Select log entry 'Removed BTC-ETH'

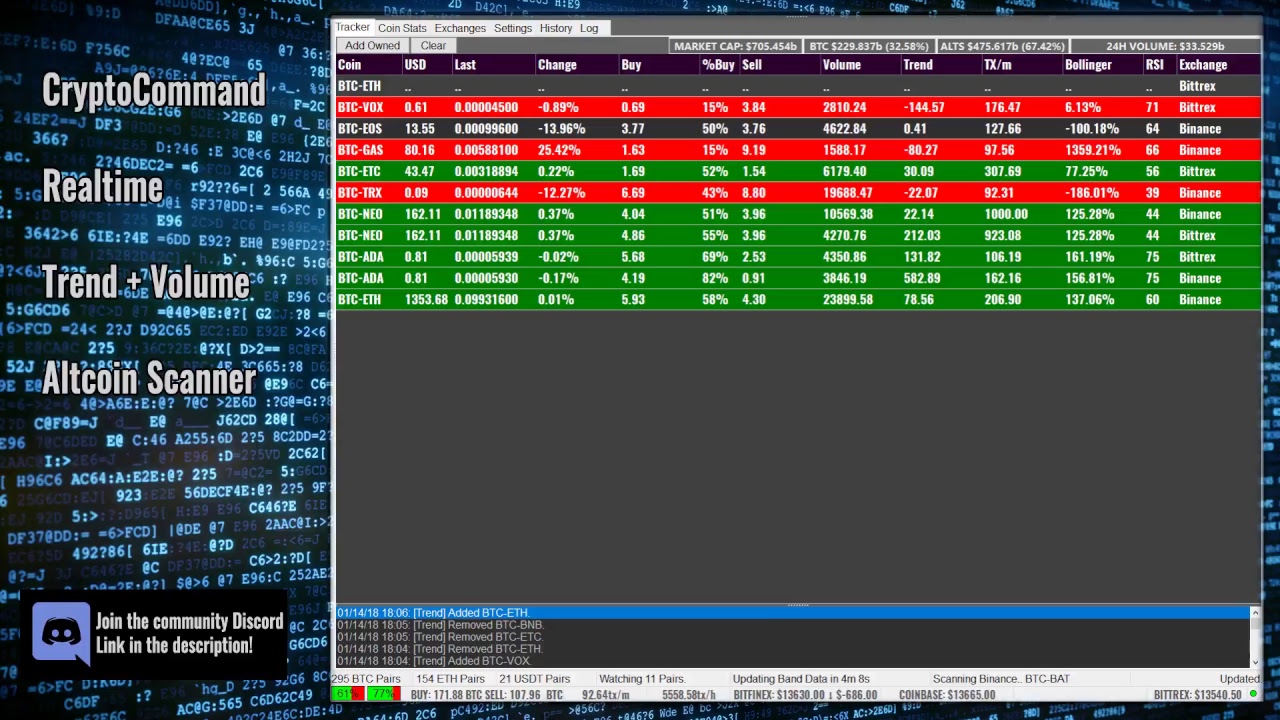792,649
